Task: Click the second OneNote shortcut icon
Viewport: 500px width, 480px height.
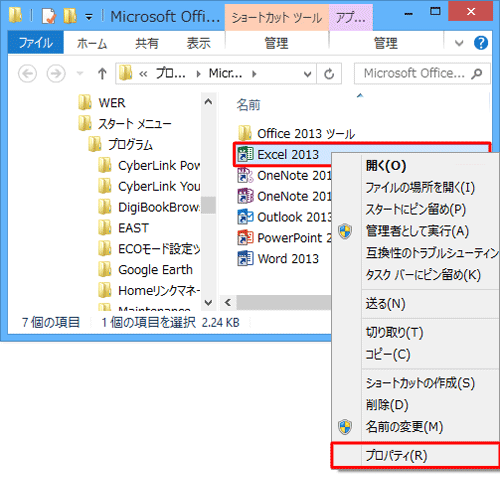Action: point(245,196)
